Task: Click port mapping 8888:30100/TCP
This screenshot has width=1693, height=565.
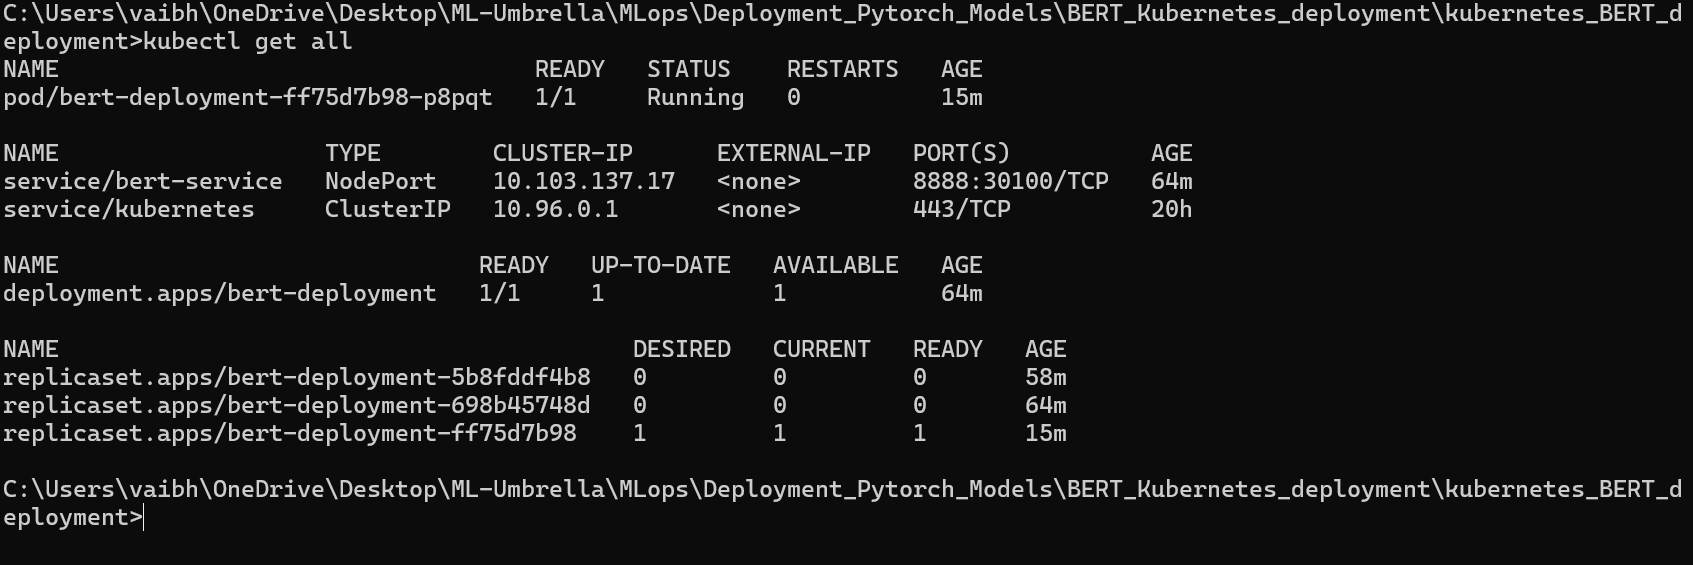Action: coord(1011,182)
